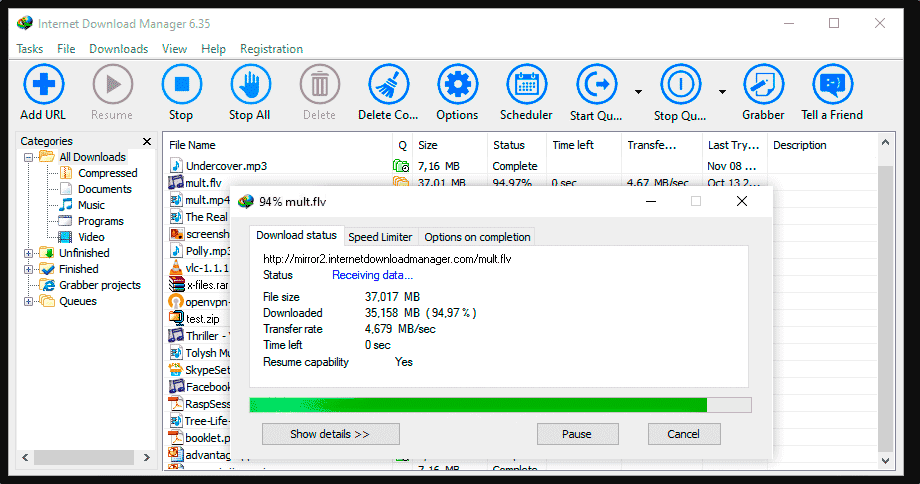
Task: Click the Tell a Friend icon
Action: [831, 85]
